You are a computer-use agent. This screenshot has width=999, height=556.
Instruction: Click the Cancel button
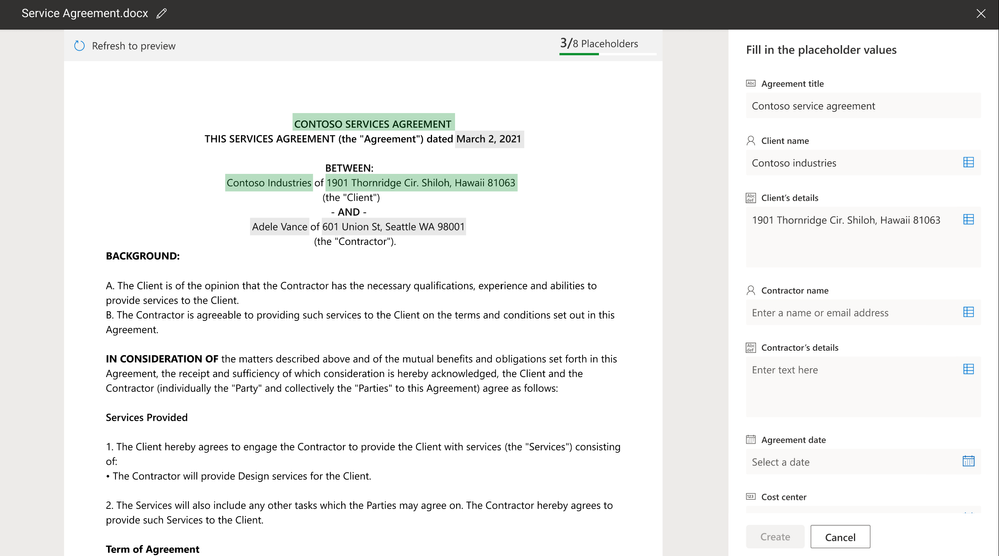(x=840, y=537)
